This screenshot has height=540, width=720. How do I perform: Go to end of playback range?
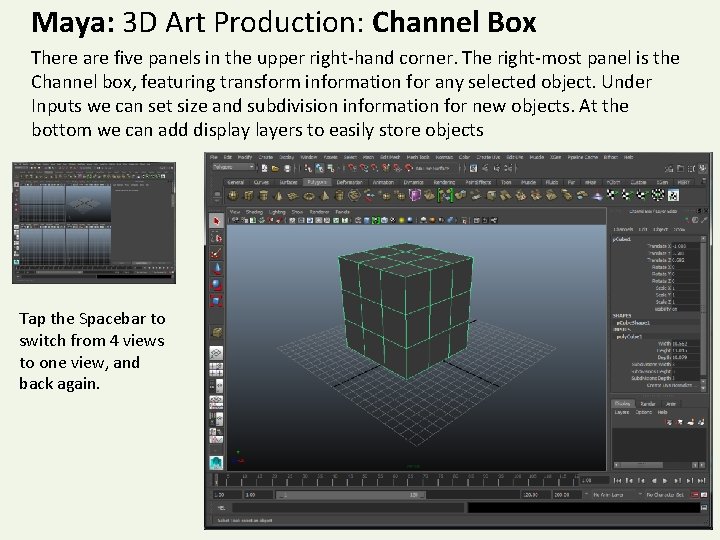[x=701, y=481]
